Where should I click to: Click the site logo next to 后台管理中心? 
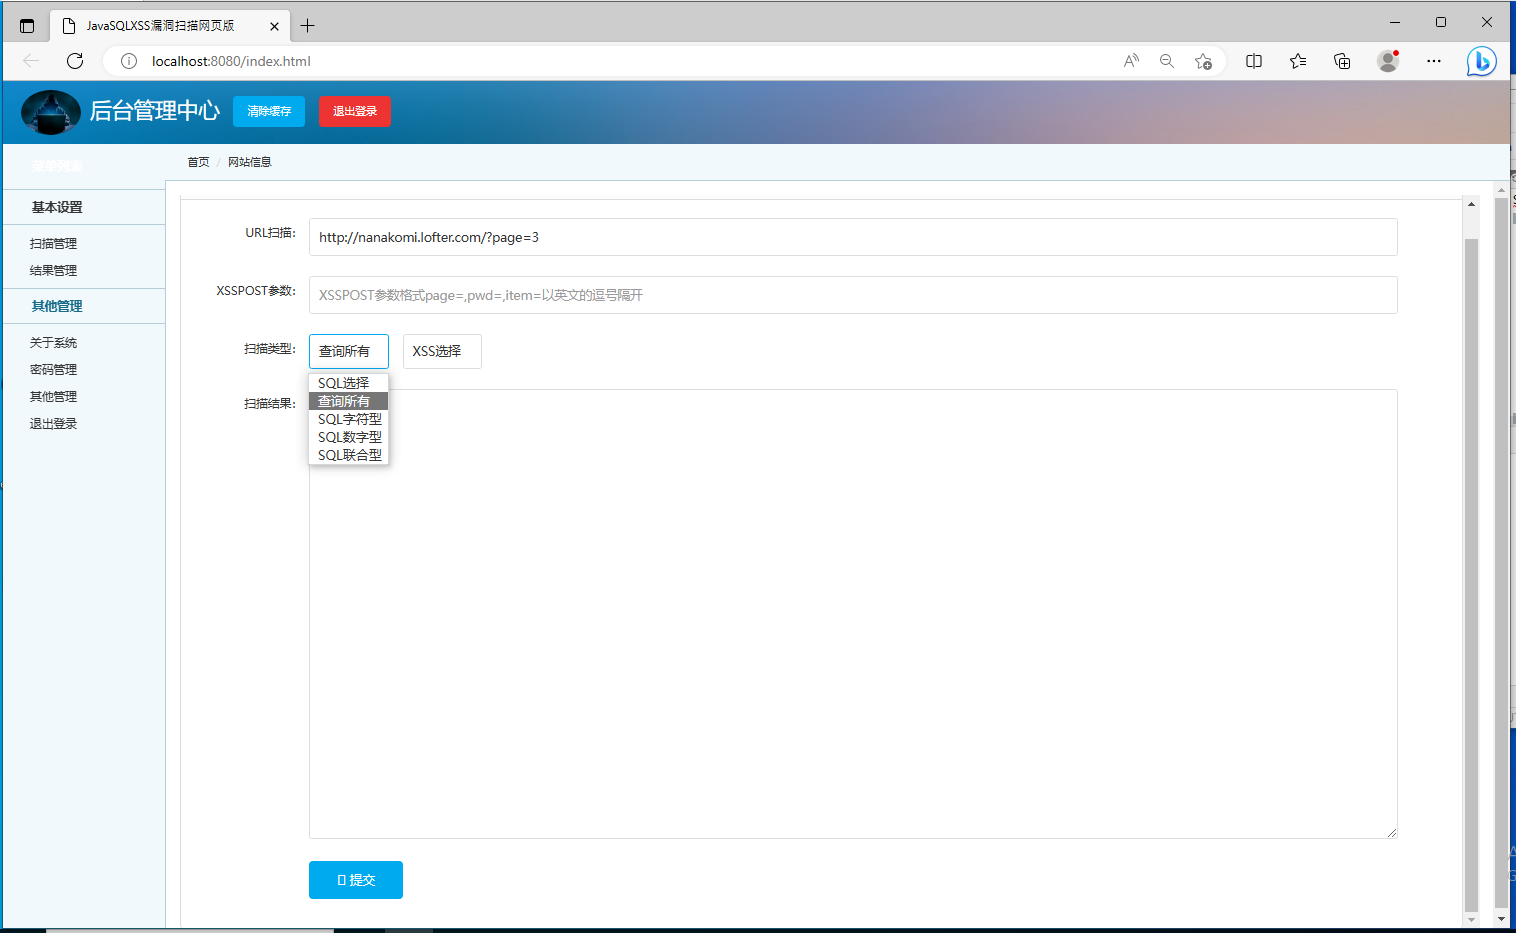click(x=50, y=112)
